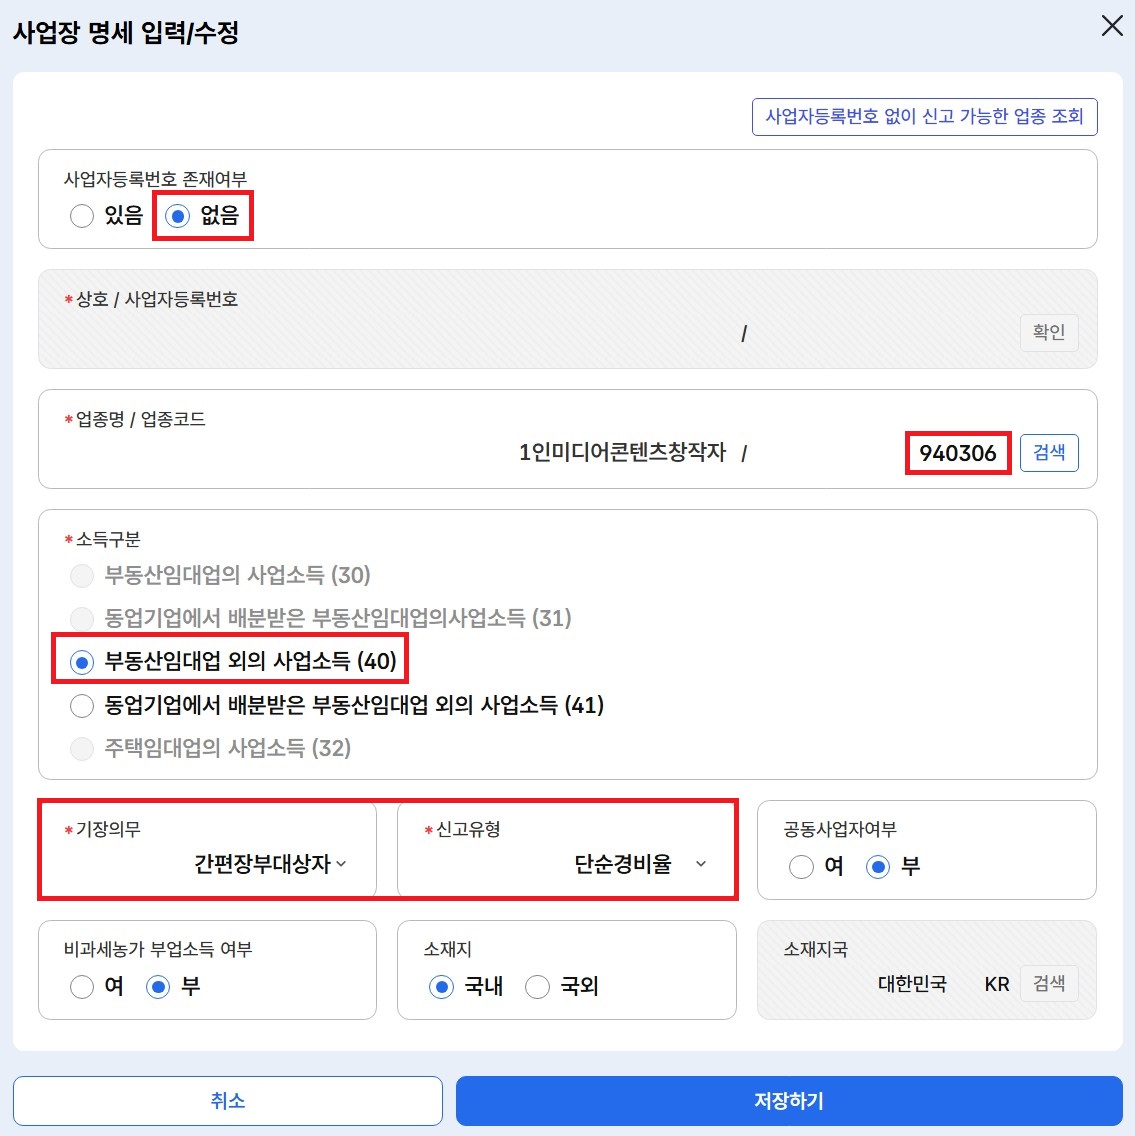This screenshot has width=1135, height=1136.
Task: Close the 사업장 명세 입력/수정 dialog
Action: (x=1111, y=26)
